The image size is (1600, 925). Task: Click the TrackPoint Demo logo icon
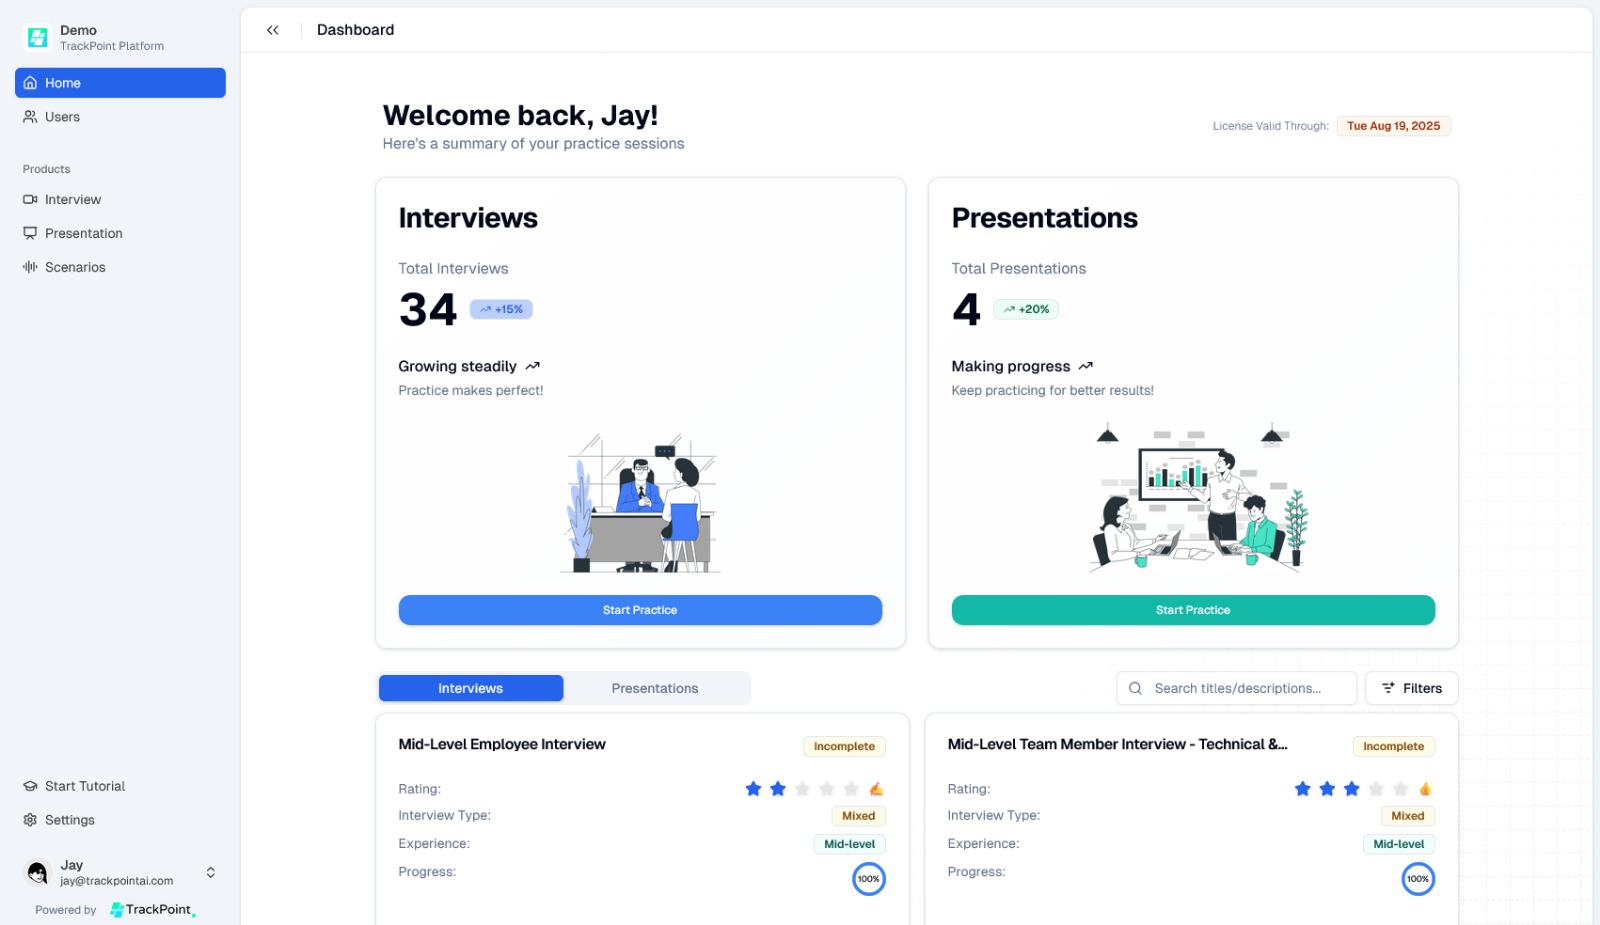(x=37, y=38)
